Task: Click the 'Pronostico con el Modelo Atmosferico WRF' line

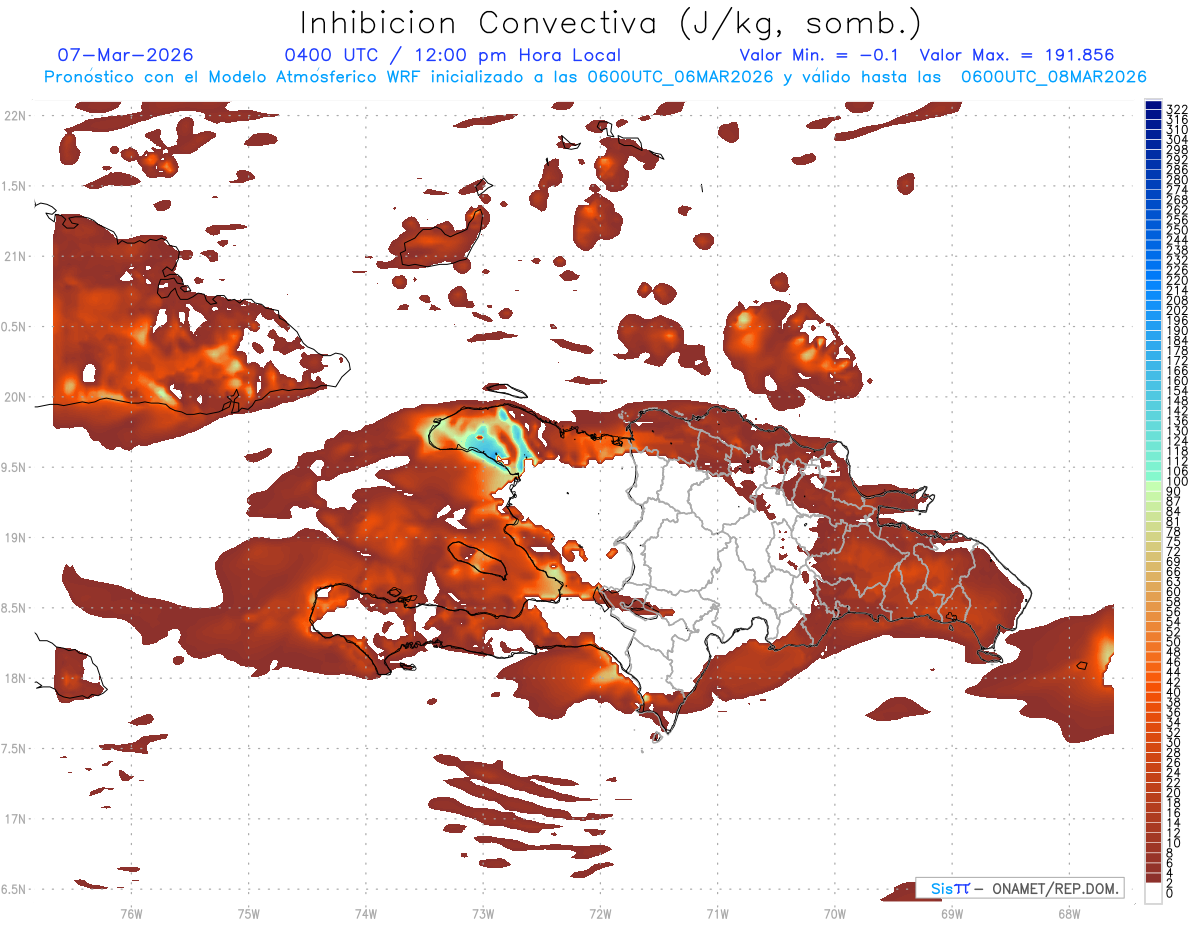Action: [595, 76]
